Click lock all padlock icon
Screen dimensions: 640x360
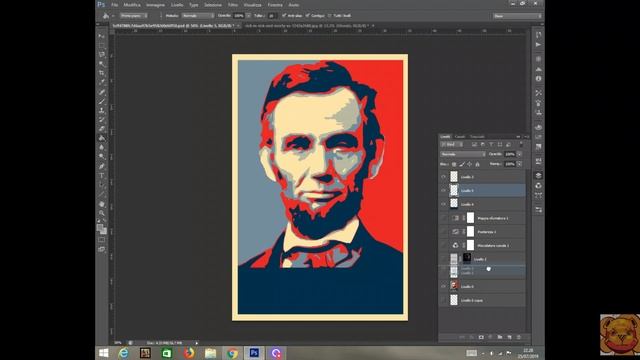click(477, 164)
